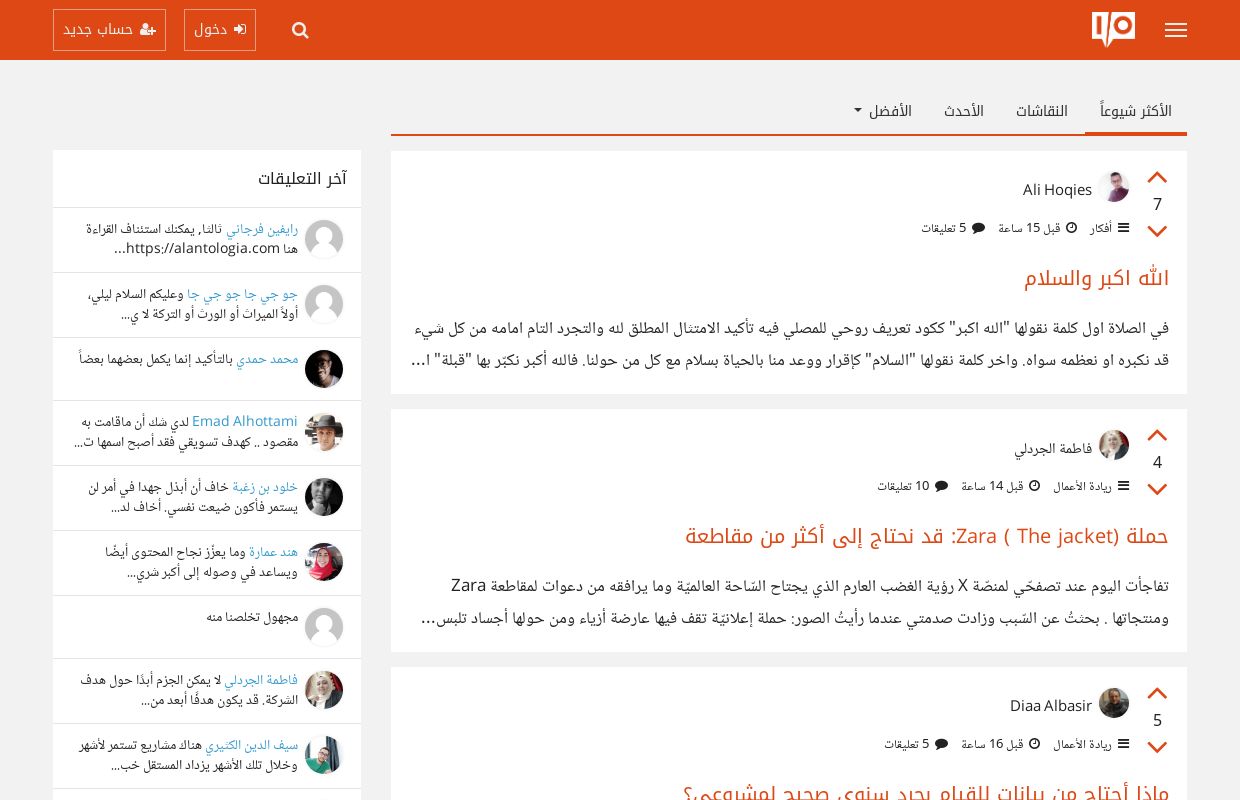Image resolution: width=1240 pixels, height=800 pixels.
Task: Switch to the الأحدث tab
Action: pos(963,111)
